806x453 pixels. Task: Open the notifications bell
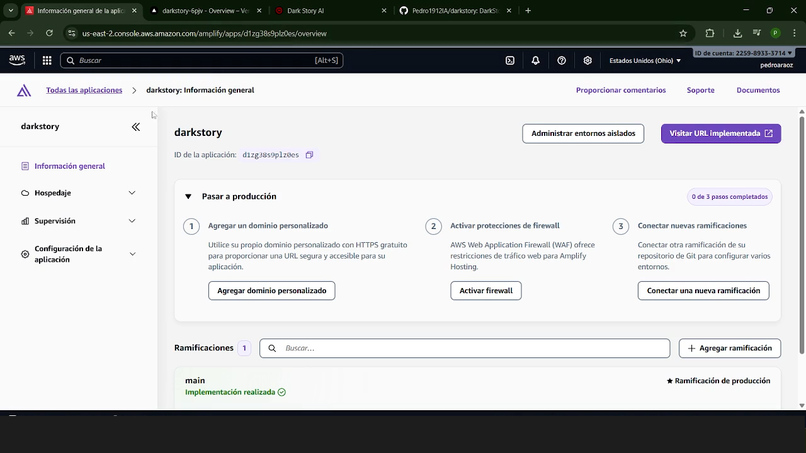(535, 60)
